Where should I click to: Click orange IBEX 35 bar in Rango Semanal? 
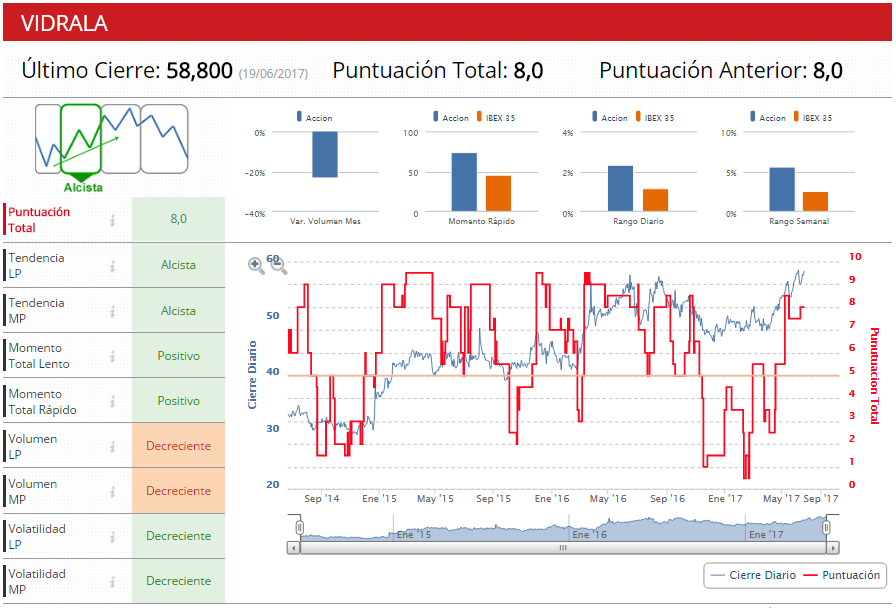[x=815, y=202]
